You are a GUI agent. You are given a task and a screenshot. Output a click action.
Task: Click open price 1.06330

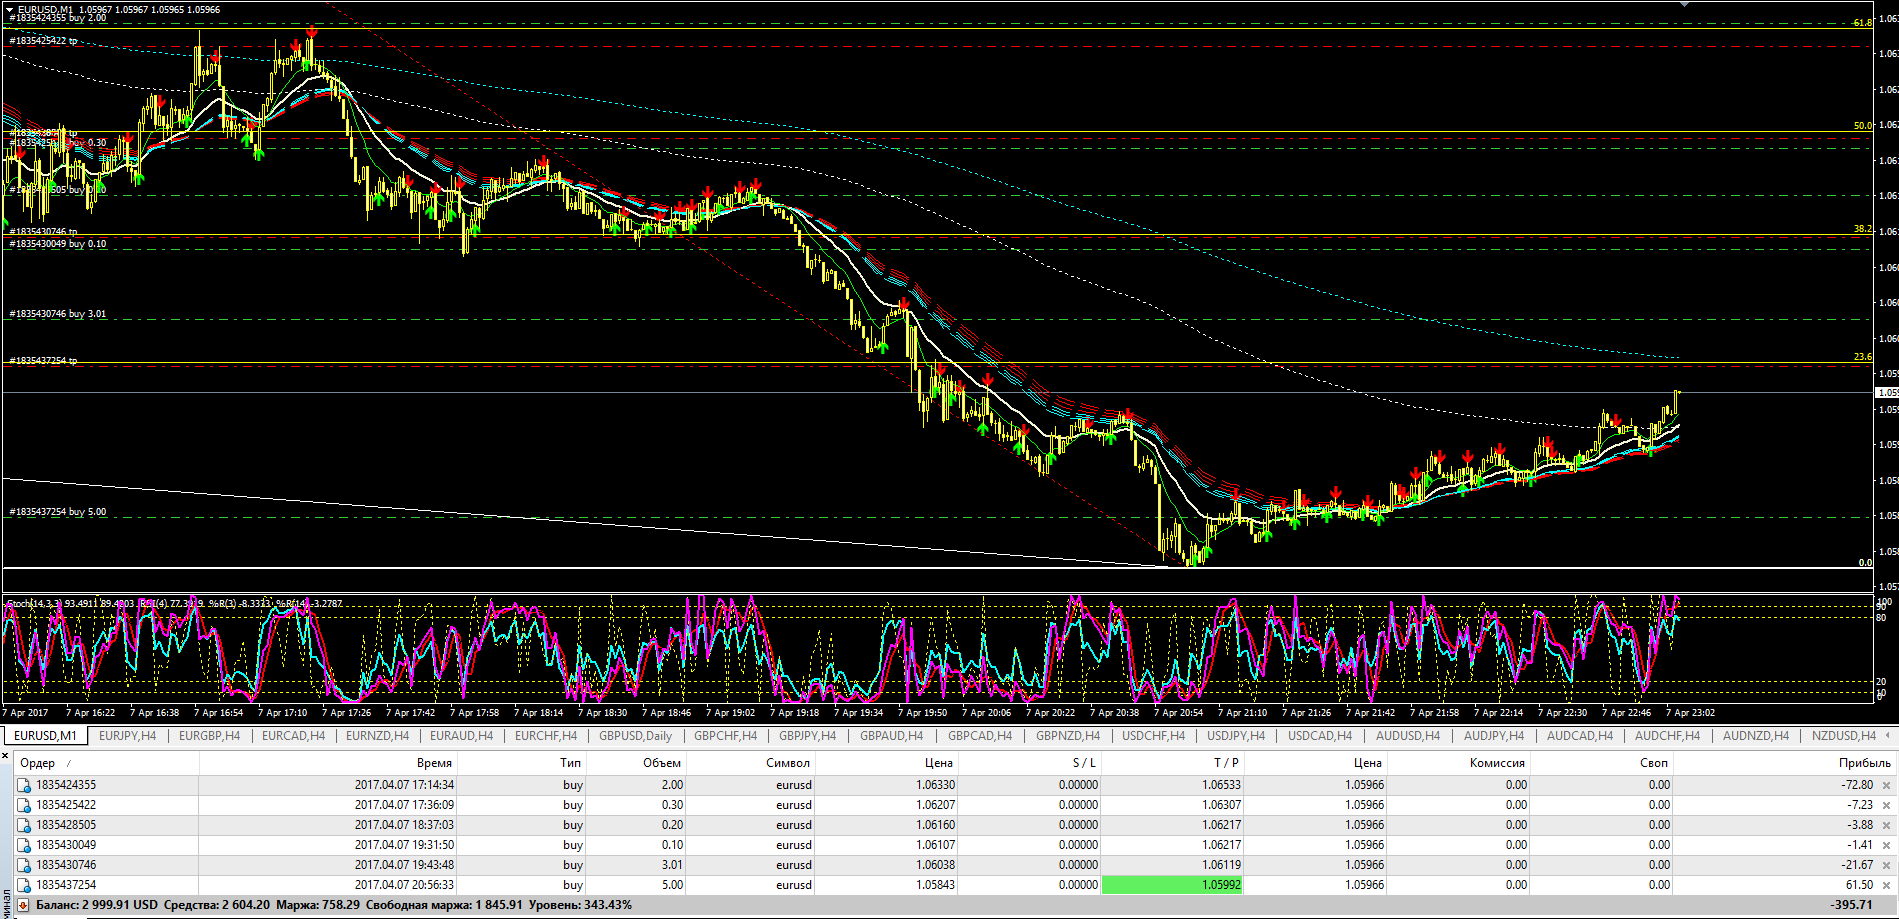935,785
